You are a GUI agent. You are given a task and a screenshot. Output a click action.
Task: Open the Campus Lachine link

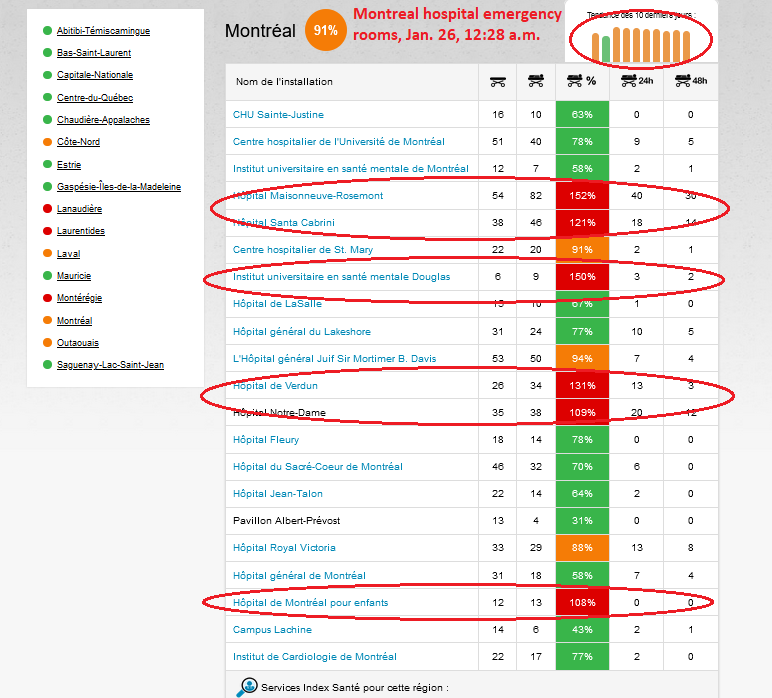click(272, 630)
